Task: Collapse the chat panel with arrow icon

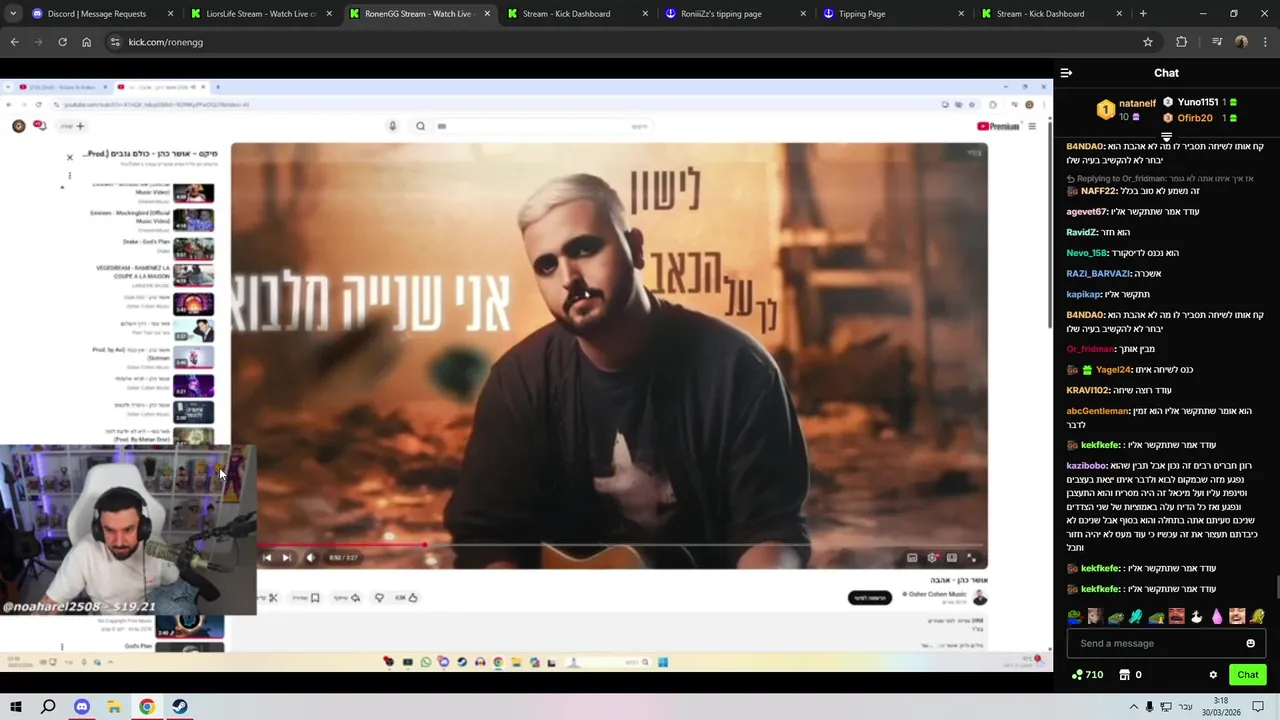Action: (x=1066, y=73)
